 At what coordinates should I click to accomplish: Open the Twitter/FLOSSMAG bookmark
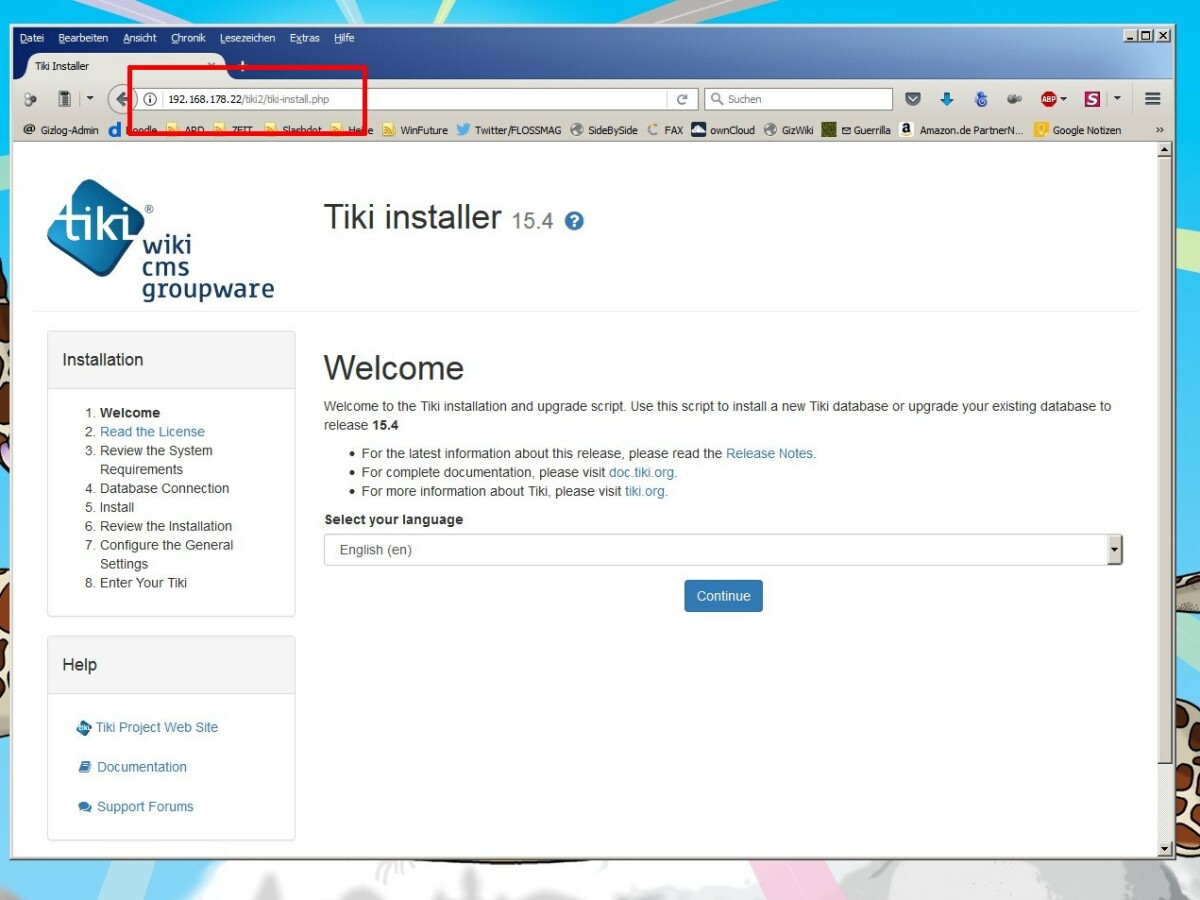pyautogui.click(x=509, y=130)
